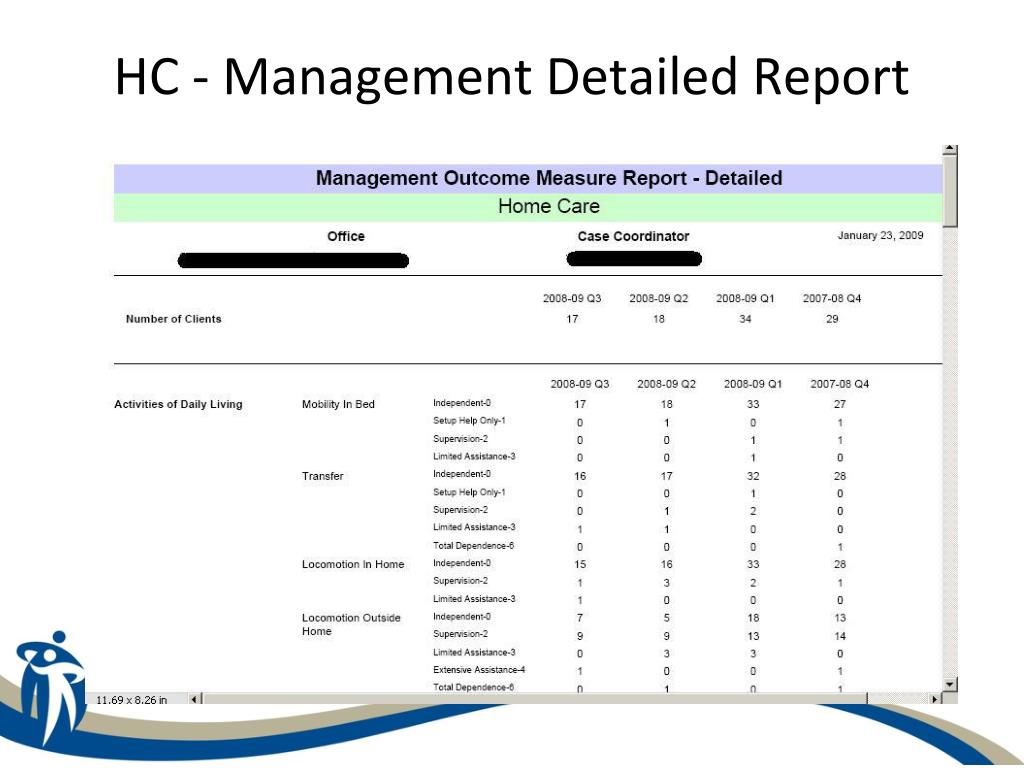This screenshot has height=768, width=1024.
Task: Click 'Setup Help Only-1' under Transfer
Action: 469,492
